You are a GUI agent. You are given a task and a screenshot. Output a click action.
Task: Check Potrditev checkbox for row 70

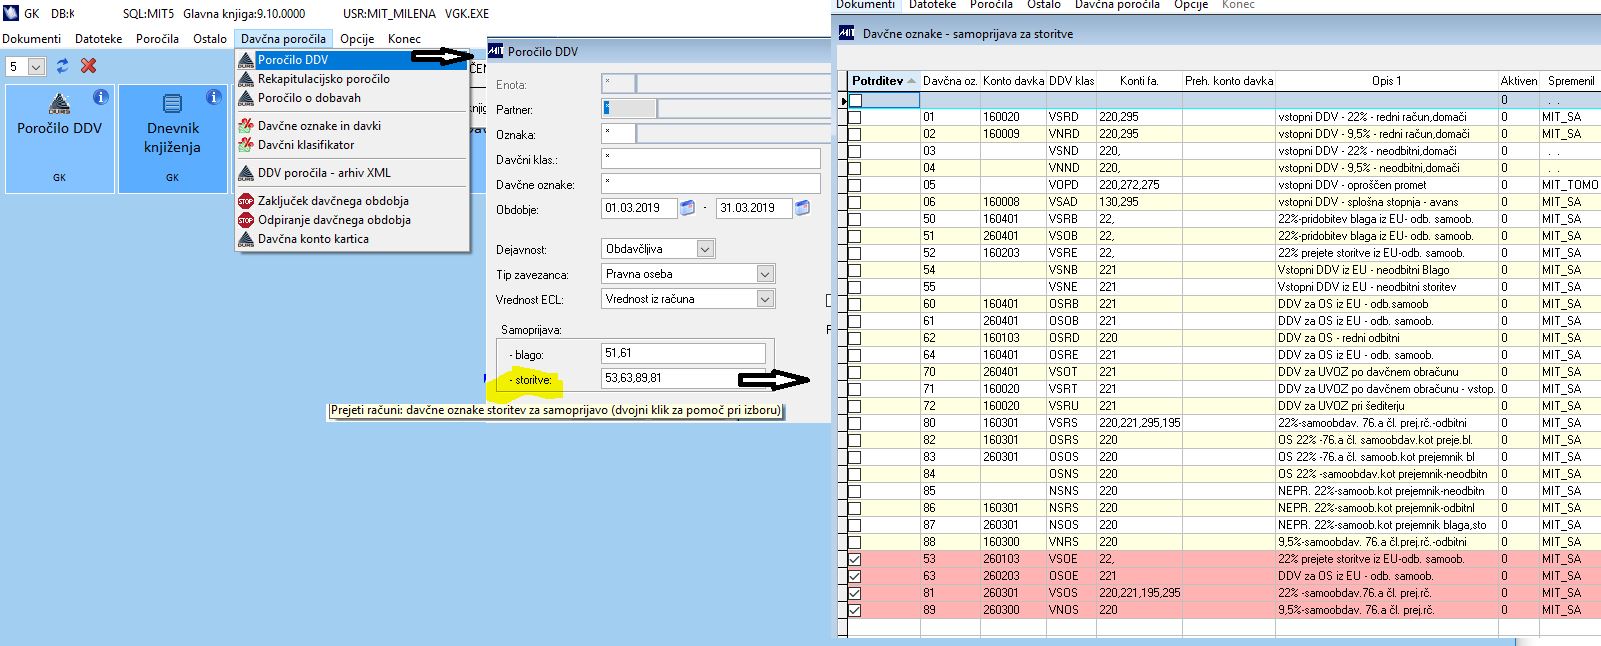pyautogui.click(x=854, y=372)
